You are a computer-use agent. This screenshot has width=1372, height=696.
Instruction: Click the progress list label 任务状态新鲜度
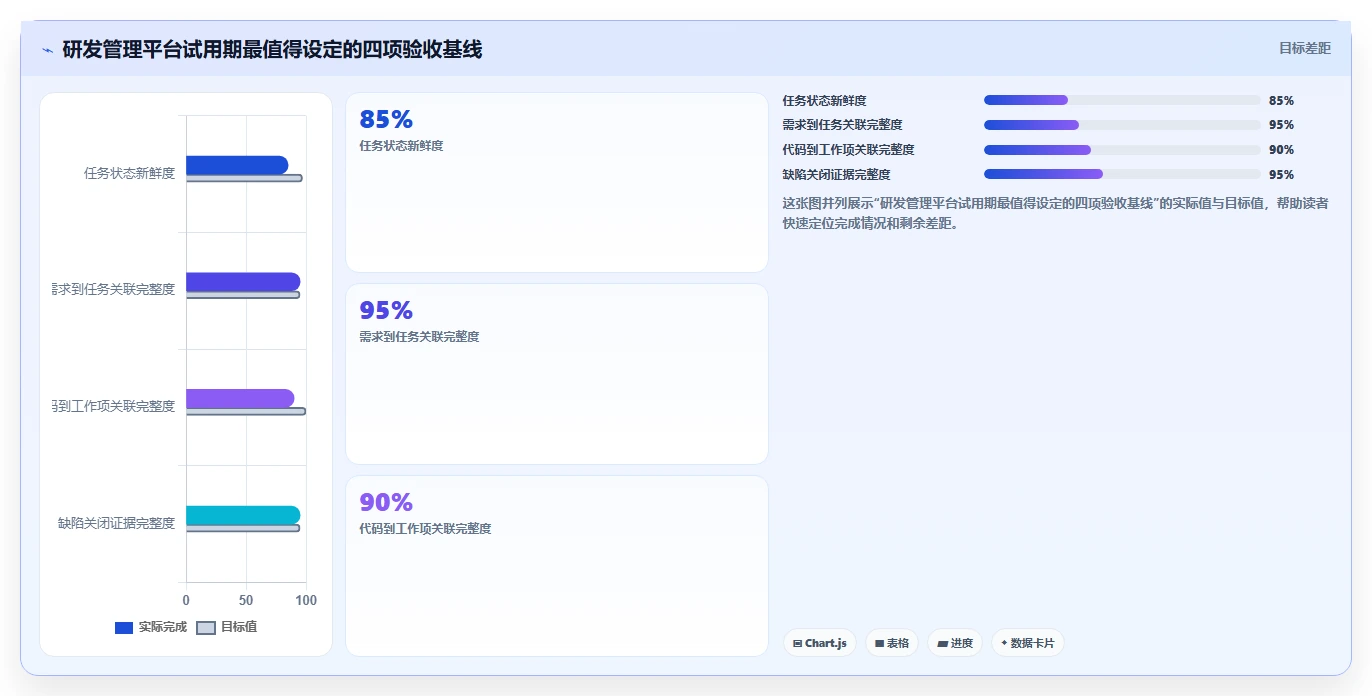click(824, 101)
